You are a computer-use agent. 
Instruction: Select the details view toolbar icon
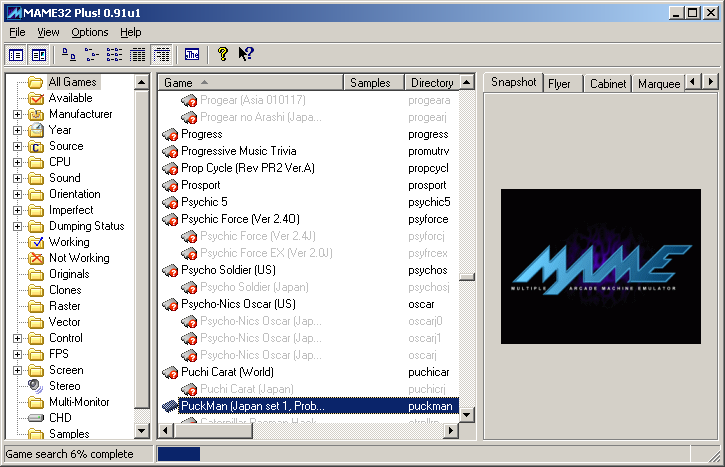coord(138,54)
